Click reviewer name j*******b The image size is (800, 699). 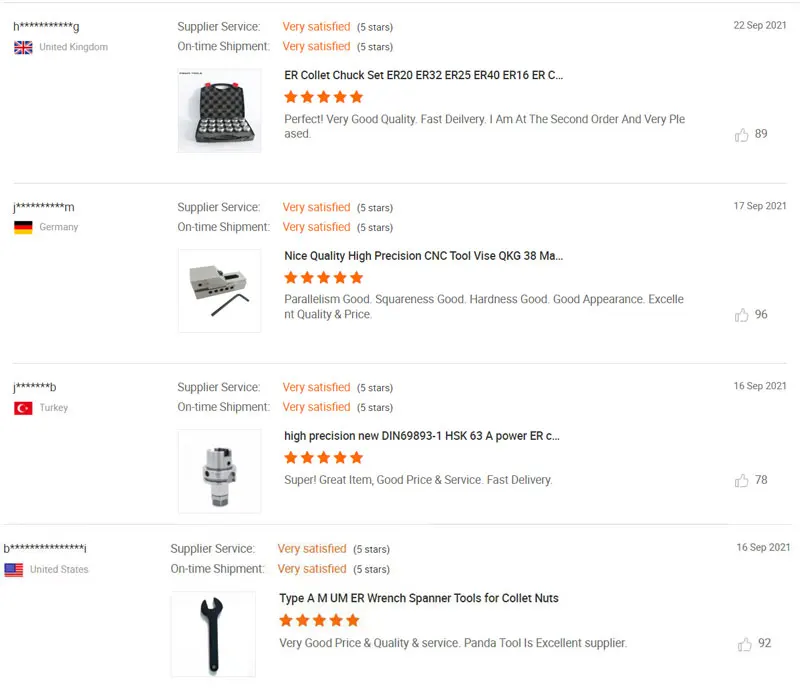pyautogui.click(x=35, y=387)
